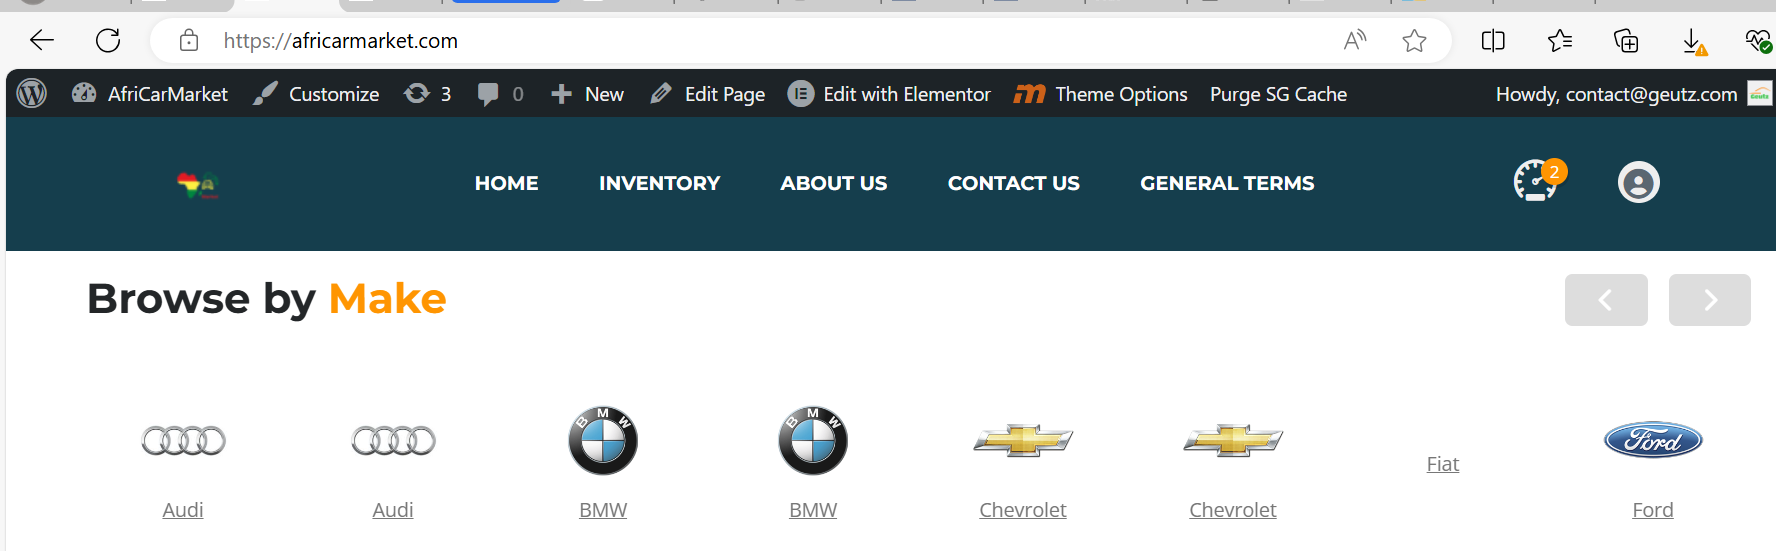Click the user avatar thumbnail in admin bar
Screen dimensions: 1776x551
(1760, 94)
